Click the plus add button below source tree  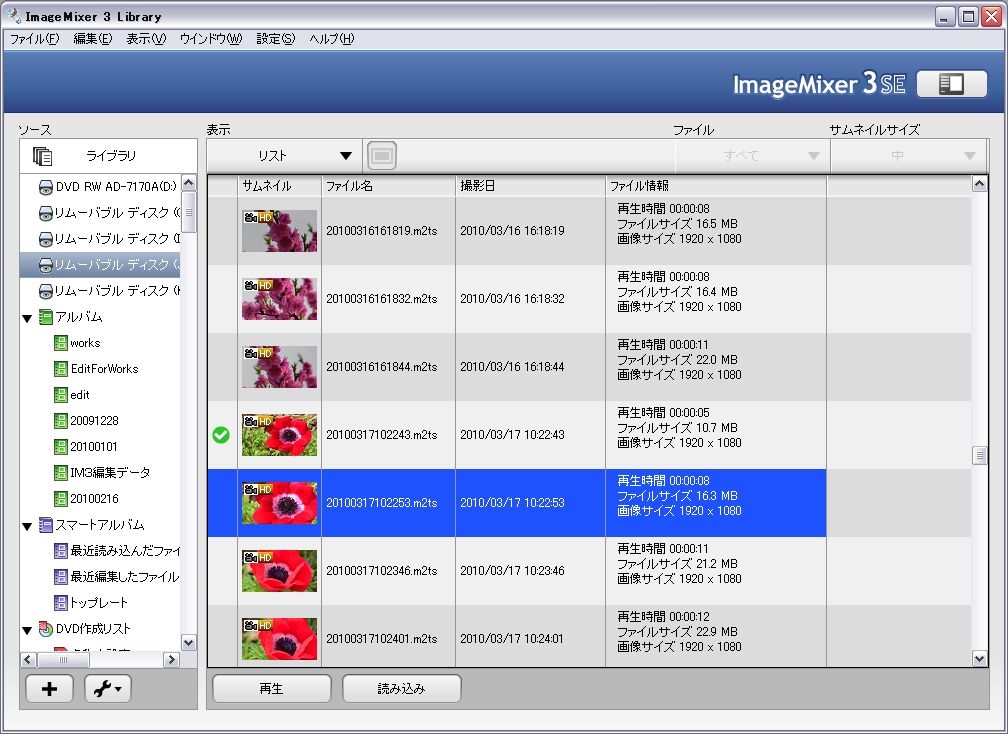pos(50,689)
